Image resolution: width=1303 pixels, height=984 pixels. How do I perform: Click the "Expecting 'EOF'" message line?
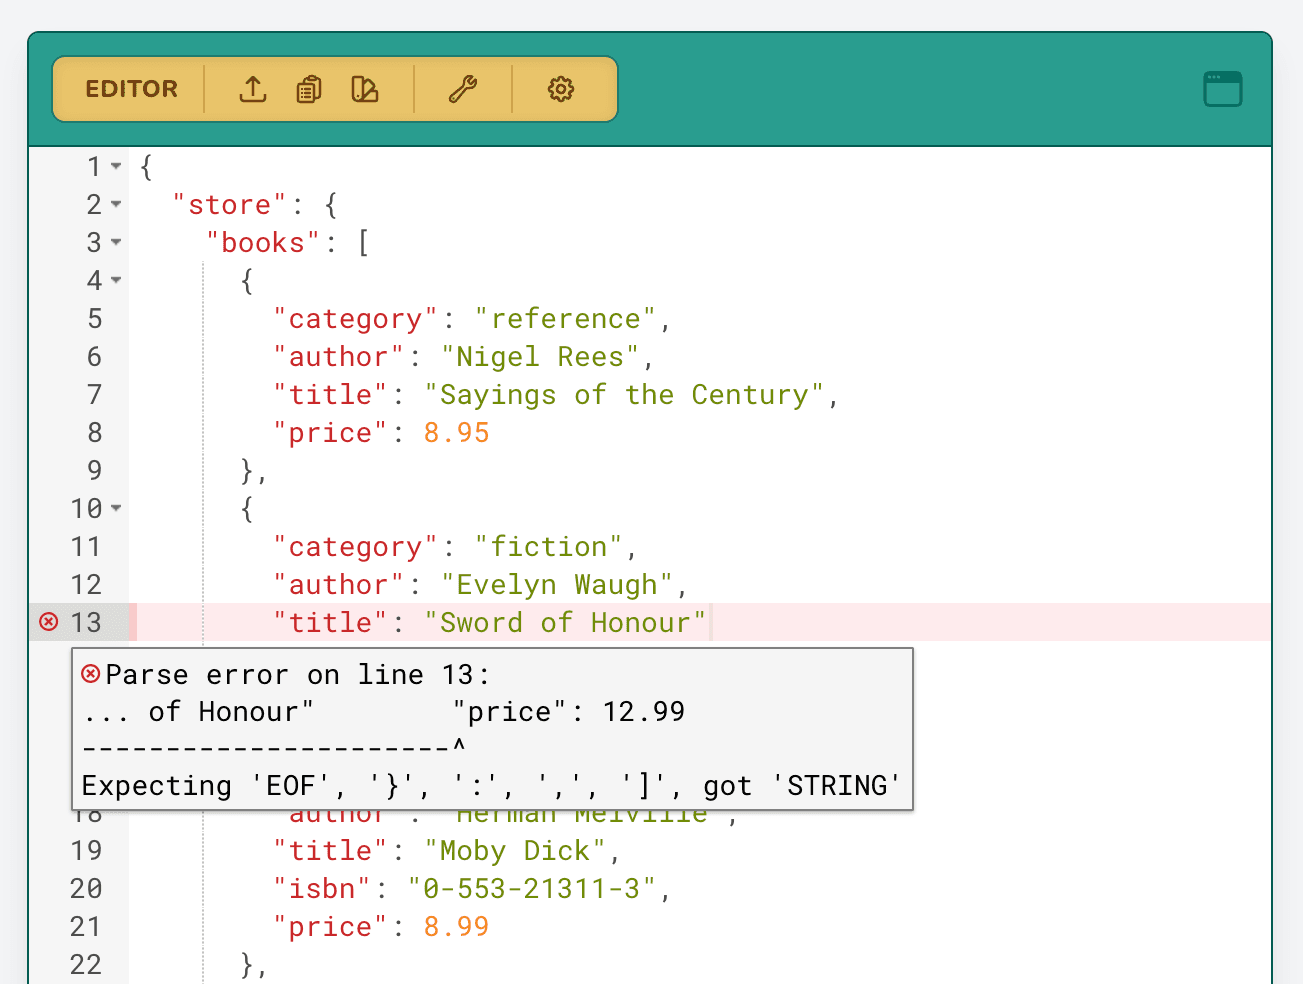tap(491, 786)
